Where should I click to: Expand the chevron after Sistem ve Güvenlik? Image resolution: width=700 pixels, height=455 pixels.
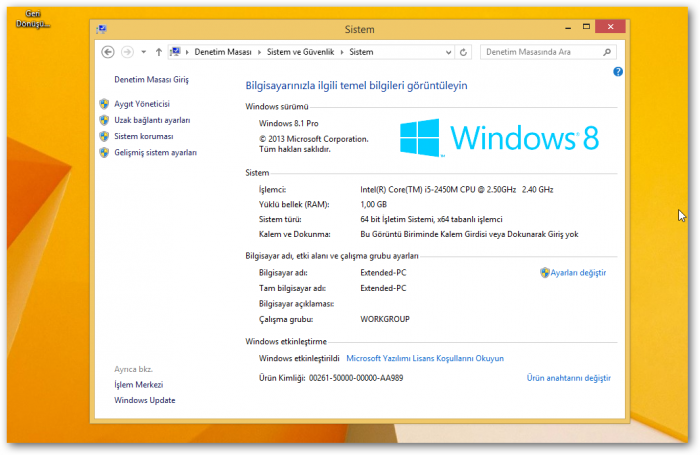coord(342,52)
